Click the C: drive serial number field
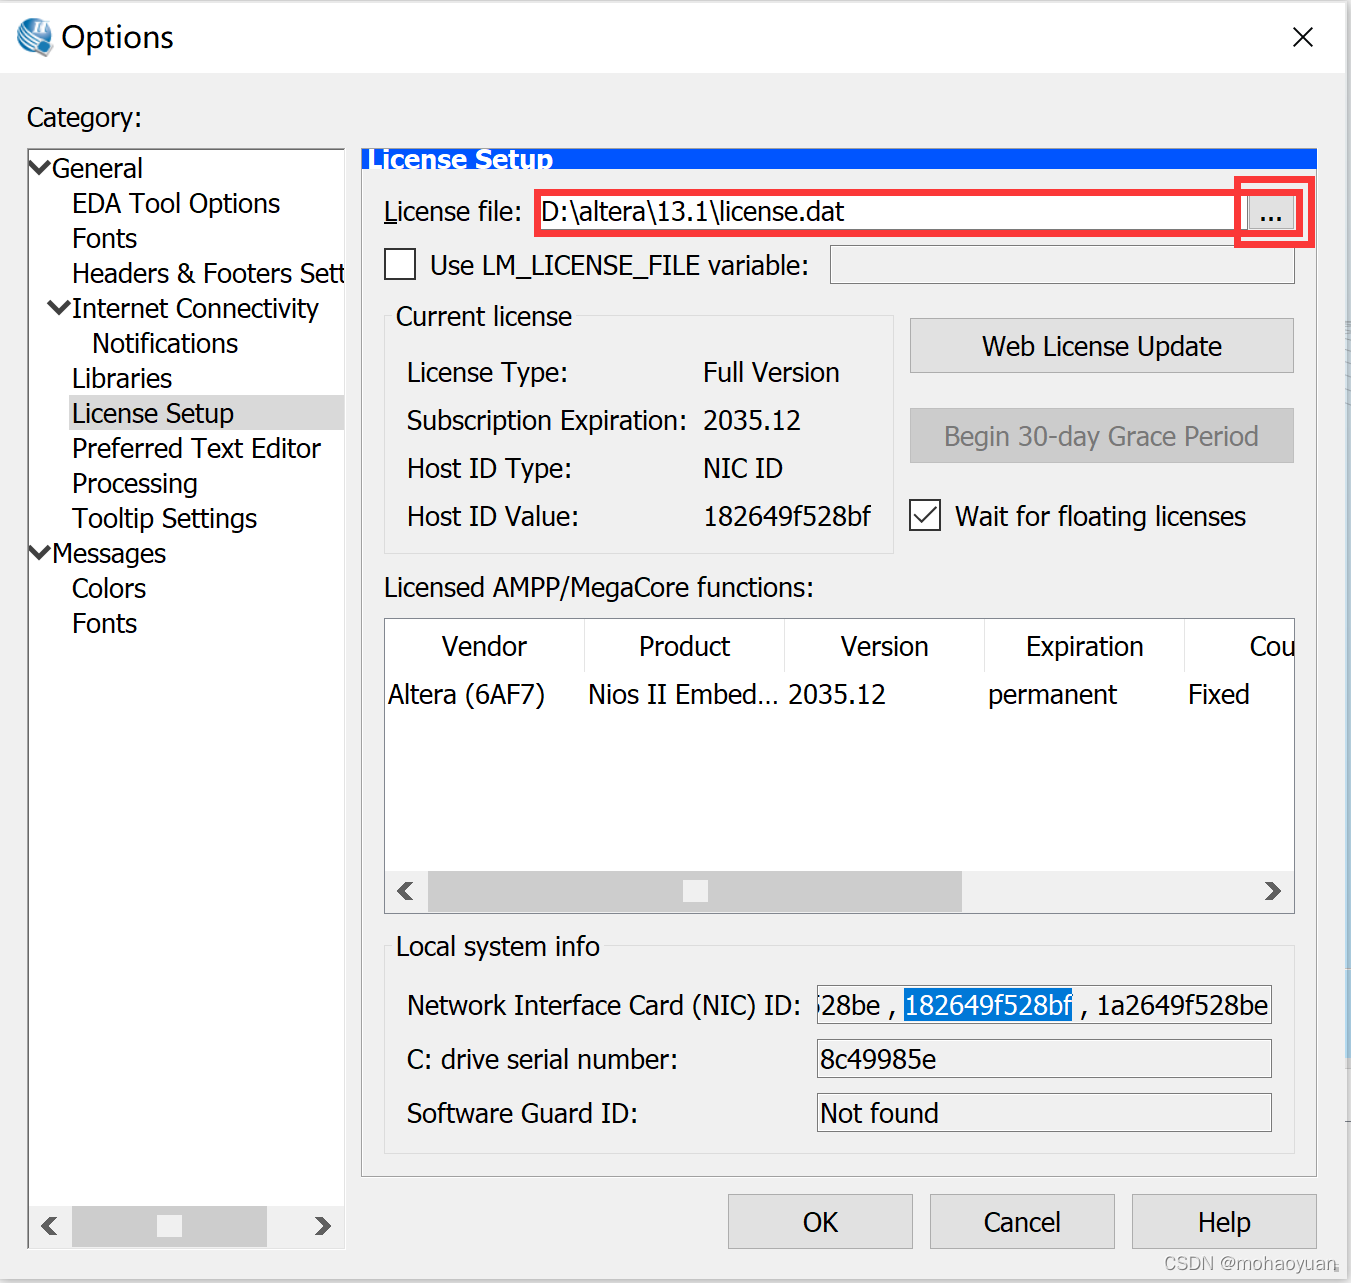 pyautogui.click(x=1044, y=1059)
